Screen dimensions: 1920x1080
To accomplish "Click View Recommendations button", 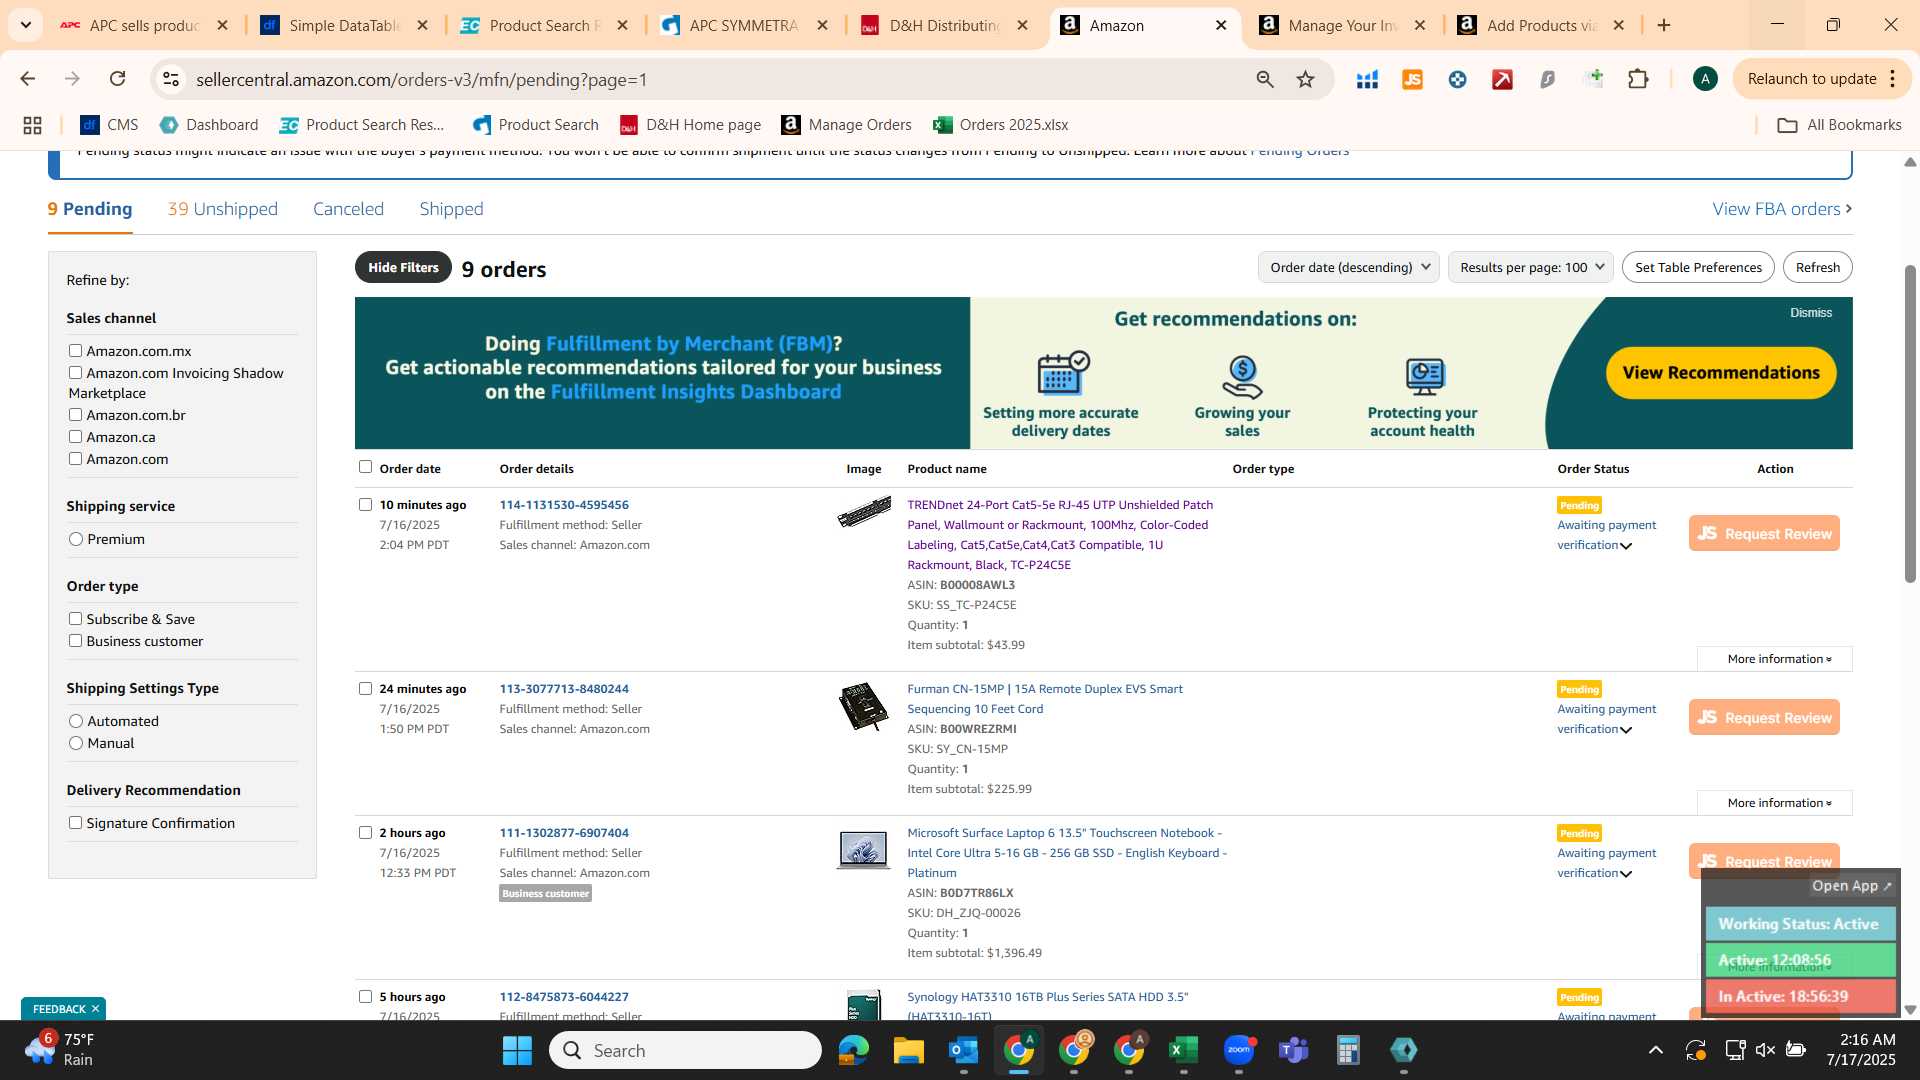I will (1721, 372).
